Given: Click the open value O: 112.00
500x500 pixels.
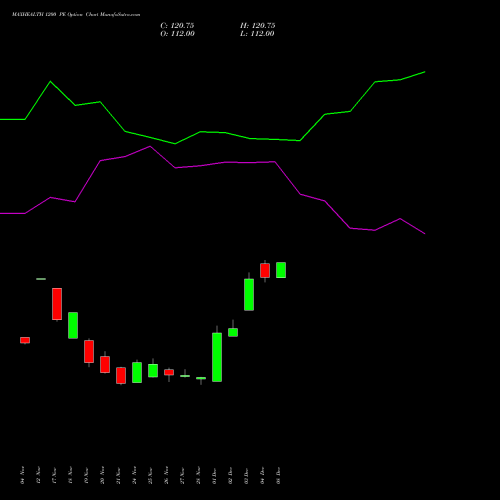Looking at the screenshot, I should (177, 34).
